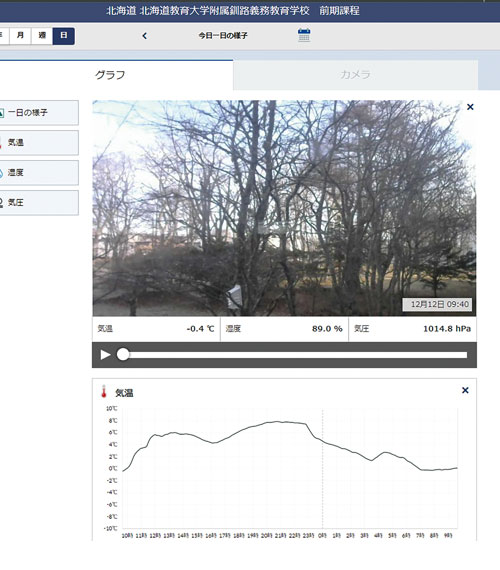This screenshot has height=570, width=500.
Task: Click the 0時 dashed line on chart
Action: (x=323, y=468)
